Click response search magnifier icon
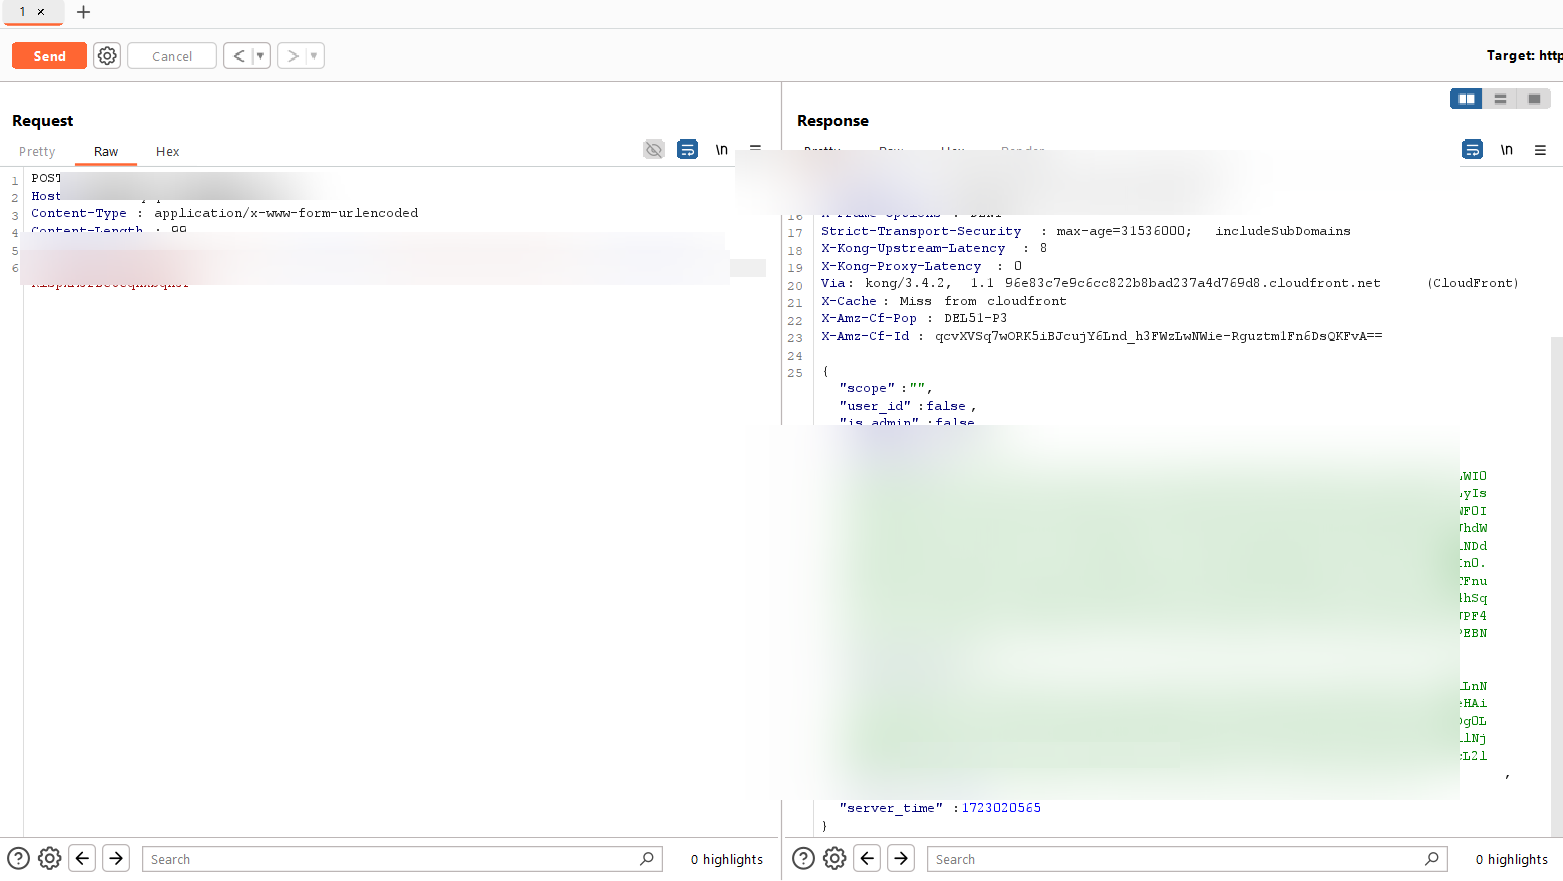 coord(1432,859)
